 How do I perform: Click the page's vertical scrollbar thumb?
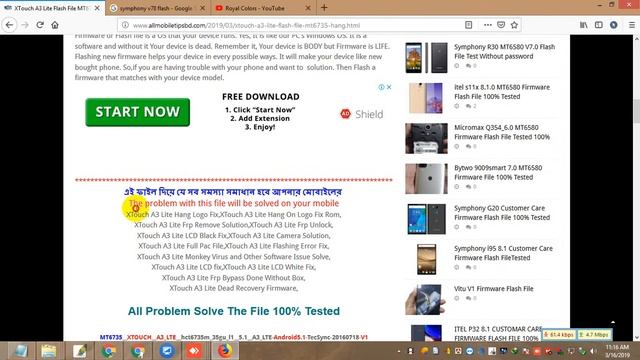[x=636, y=110]
